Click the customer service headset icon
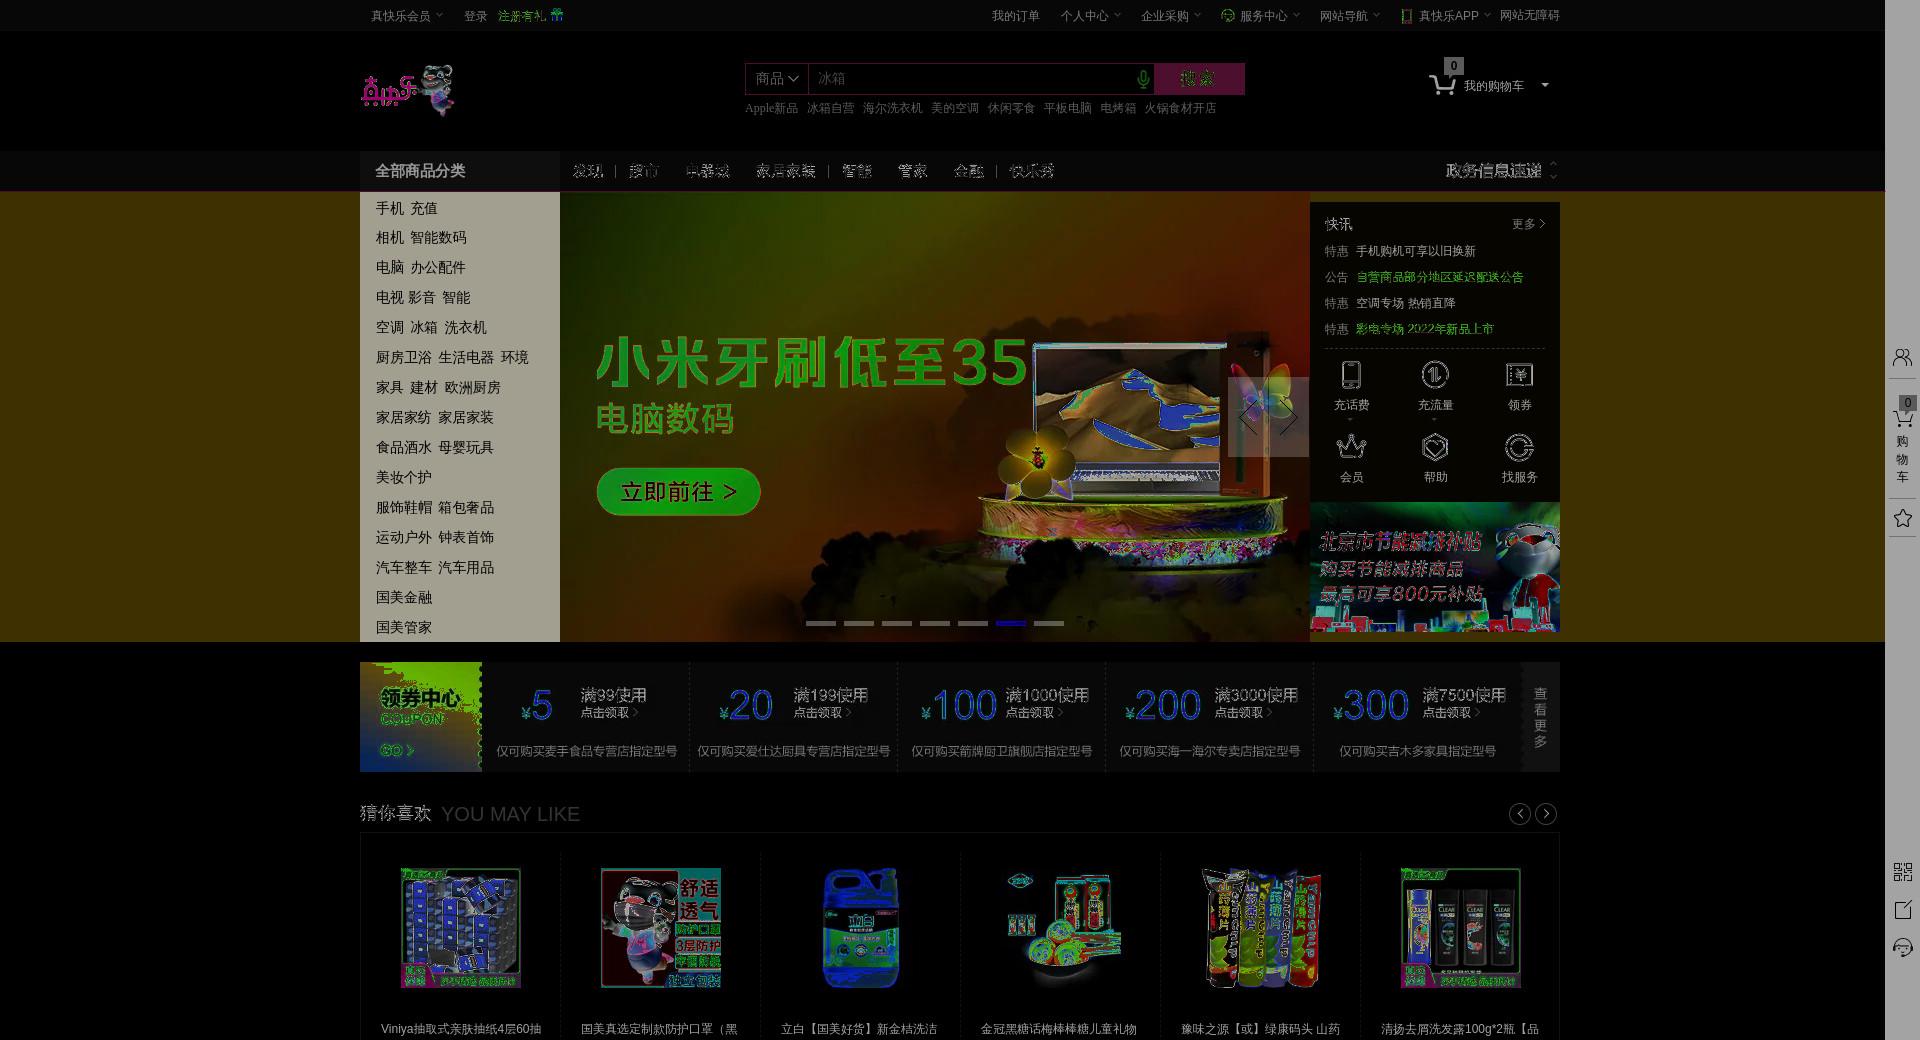 [1902, 947]
